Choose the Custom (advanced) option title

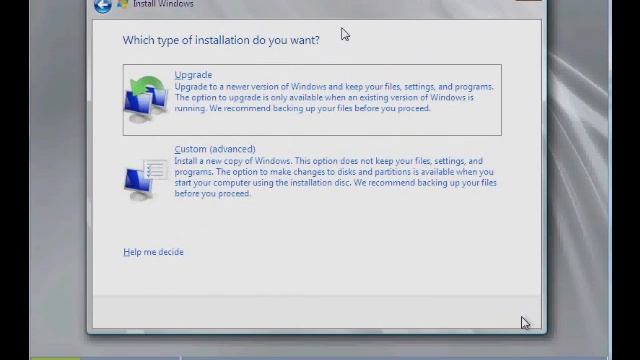click(215, 149)
